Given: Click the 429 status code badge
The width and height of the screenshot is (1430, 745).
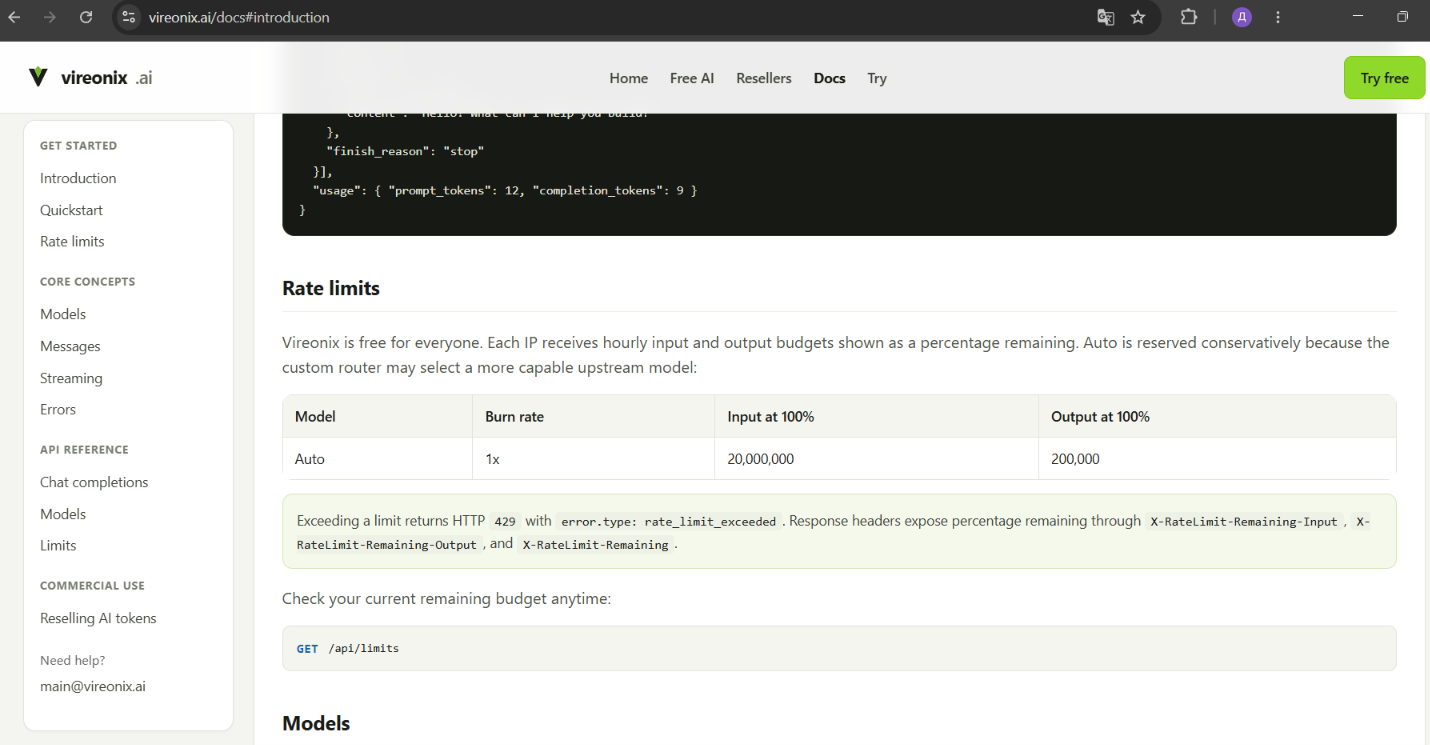Looking at the screenshot, I should (505, 521).
